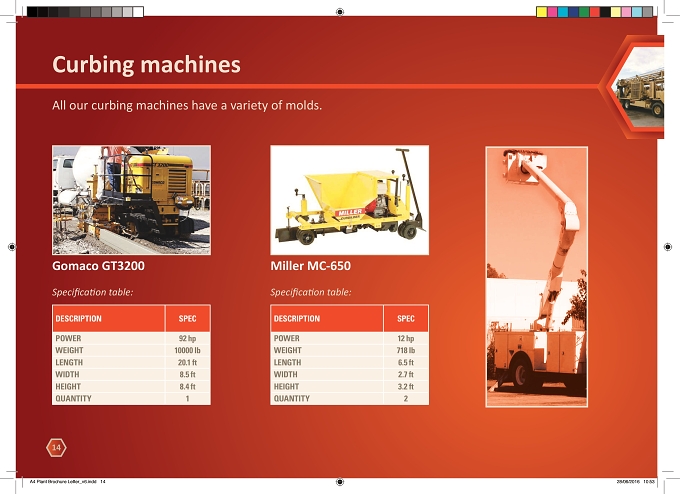680x494 pixels.
Task: Click the WIDTH row label in Miller table
Action: [x=285, y=374]
